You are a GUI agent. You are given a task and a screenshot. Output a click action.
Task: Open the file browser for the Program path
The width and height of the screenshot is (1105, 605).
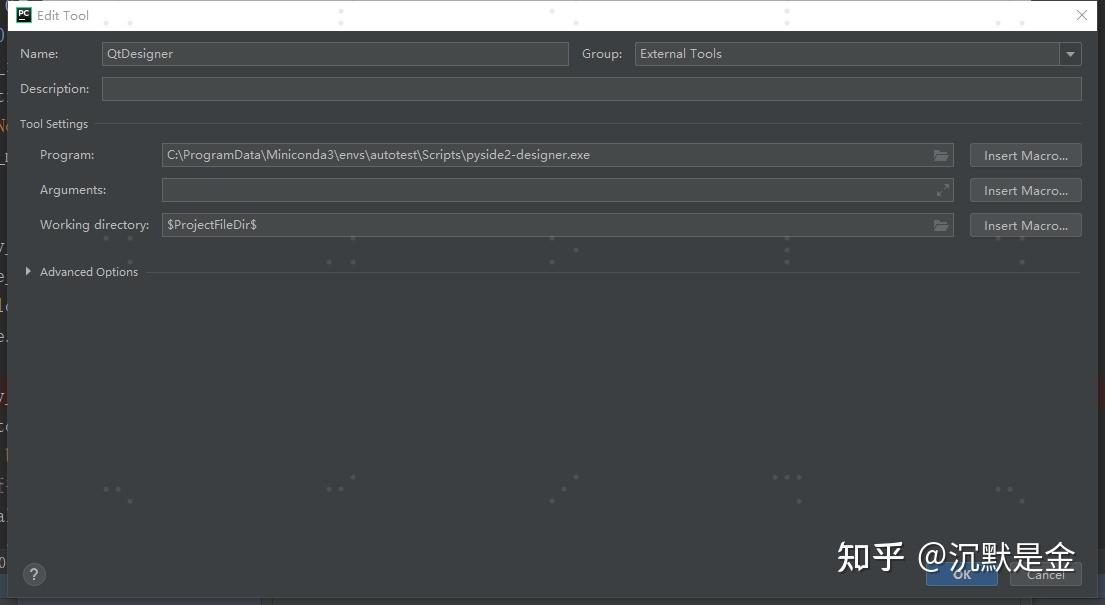point(940,155)
